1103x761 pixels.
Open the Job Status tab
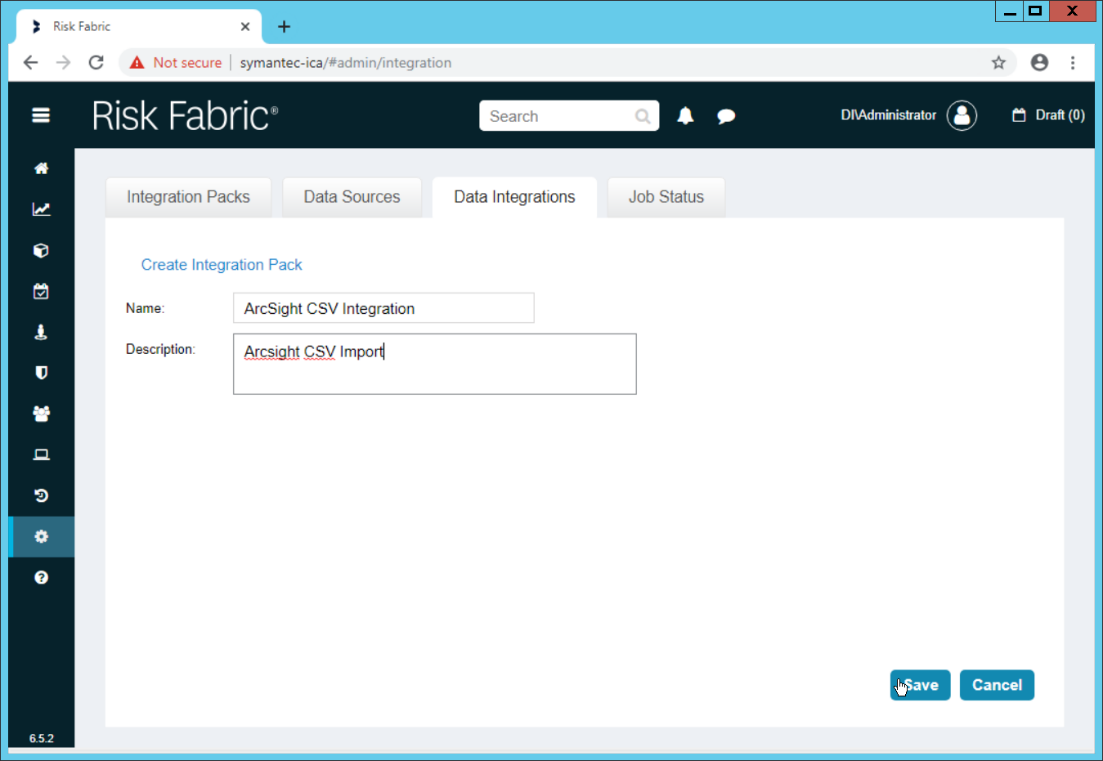point(666,197)
